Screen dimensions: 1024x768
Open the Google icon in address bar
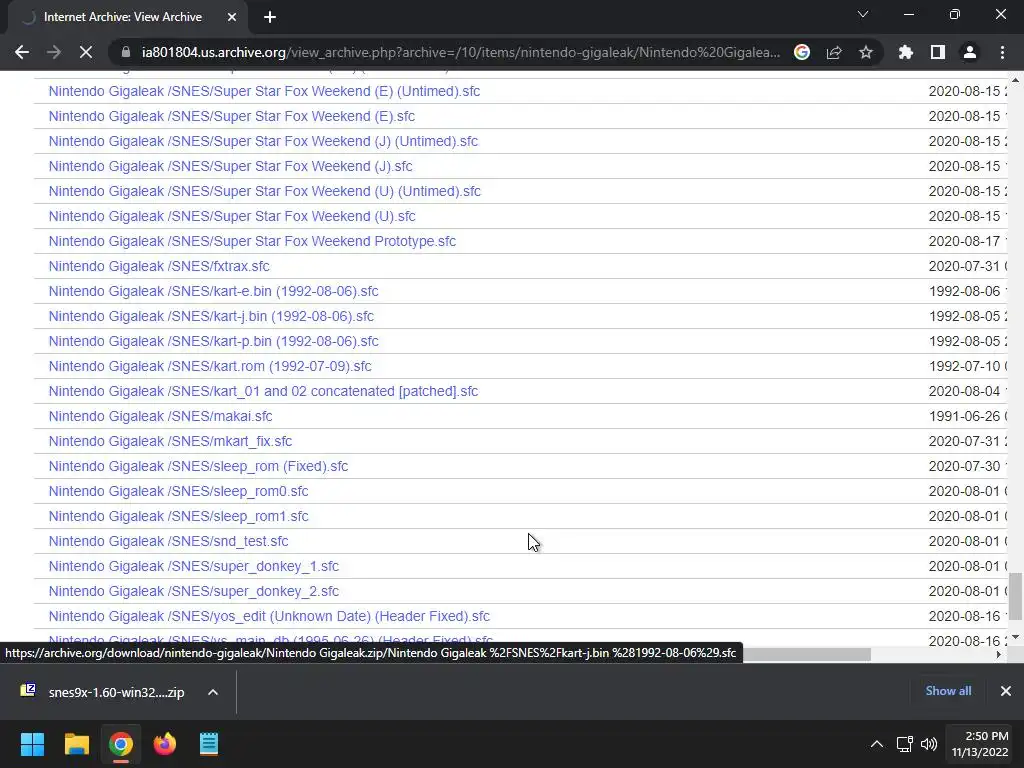(802, 52)
